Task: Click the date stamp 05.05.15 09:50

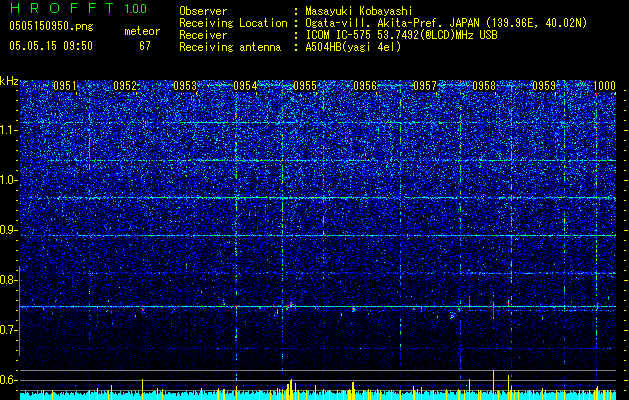Action: (x=51, y=46)
